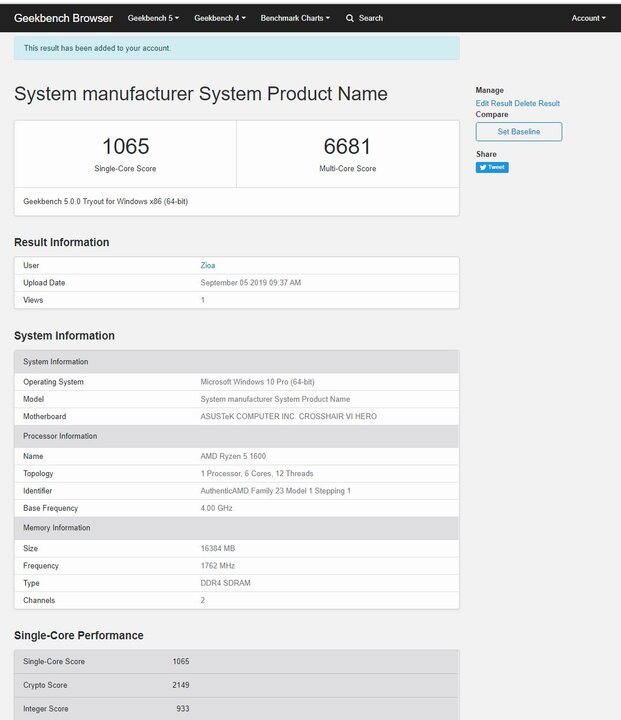The width and height of the screenshot is (621, 720).
Task: Open the Account dropdown menu
Action: (588, 18)
